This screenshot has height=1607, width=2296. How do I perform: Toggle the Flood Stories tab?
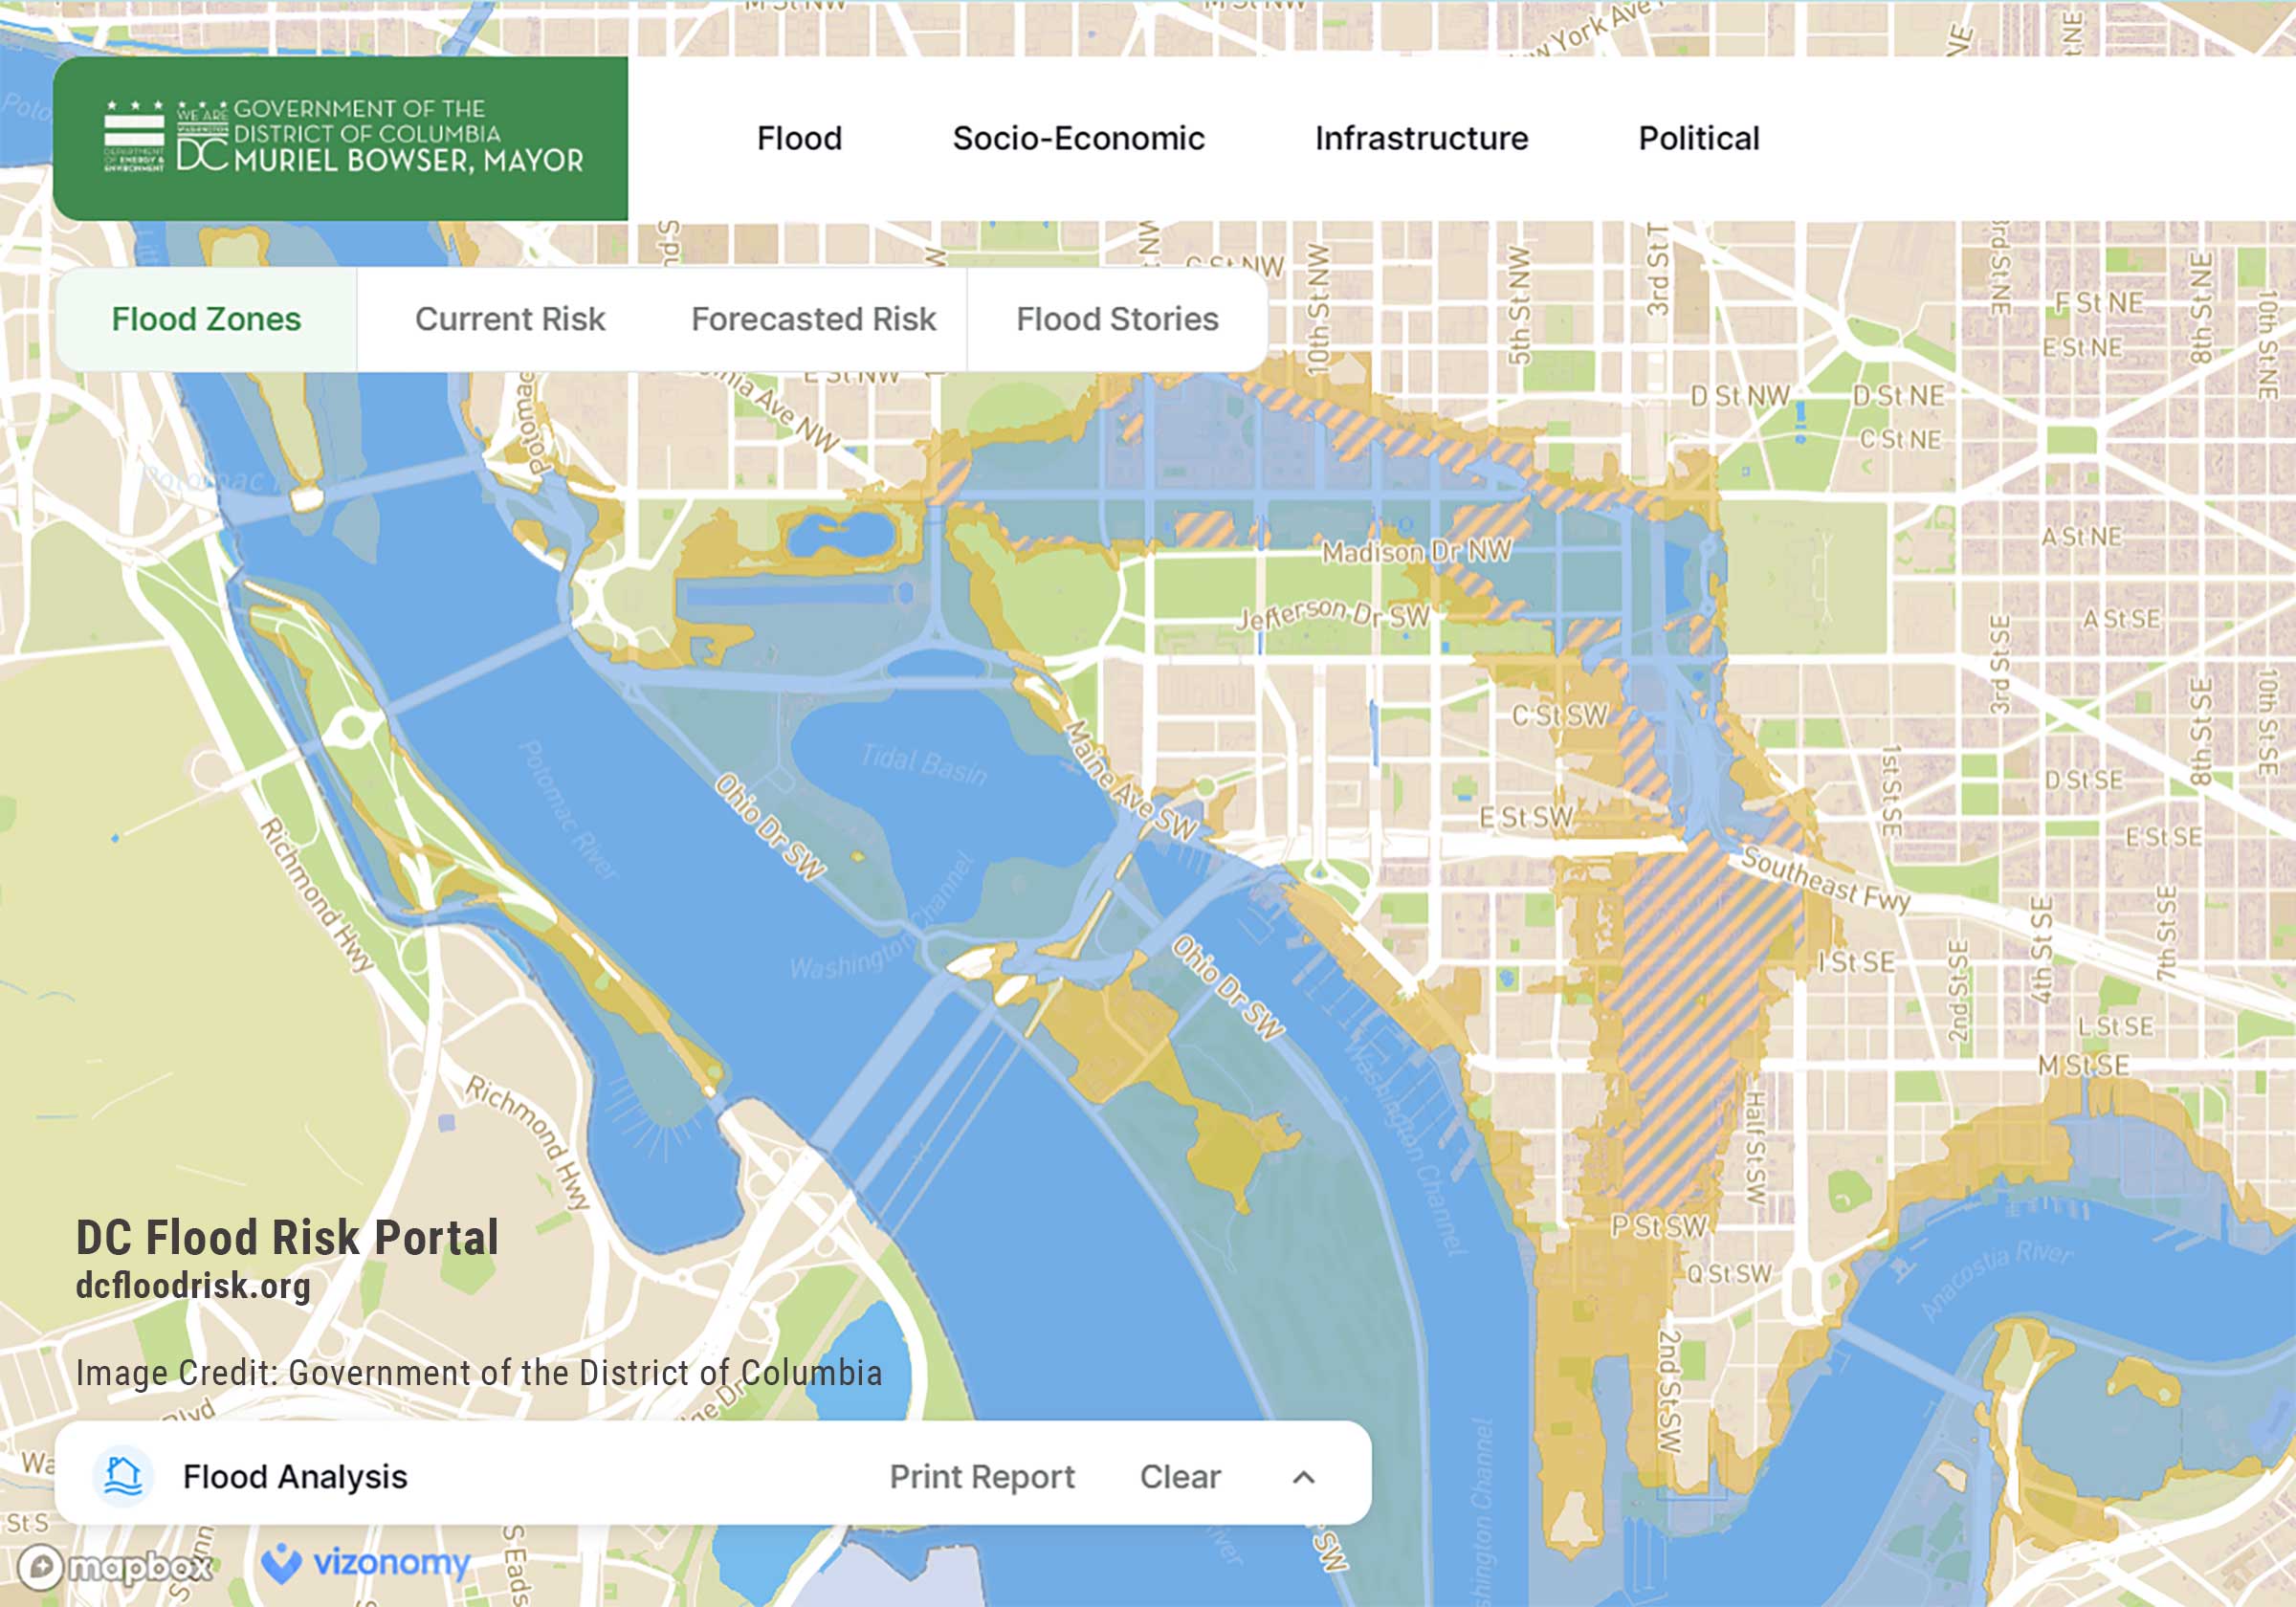[1116, 321]
